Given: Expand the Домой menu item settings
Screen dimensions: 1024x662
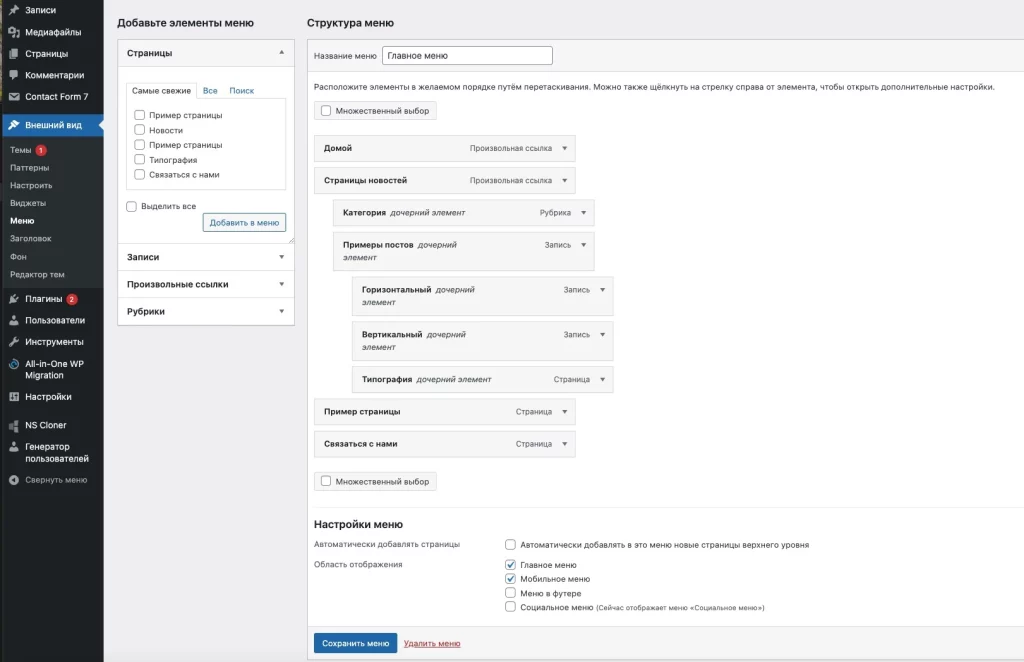Looking at the screenshot, I should point(564,148).
